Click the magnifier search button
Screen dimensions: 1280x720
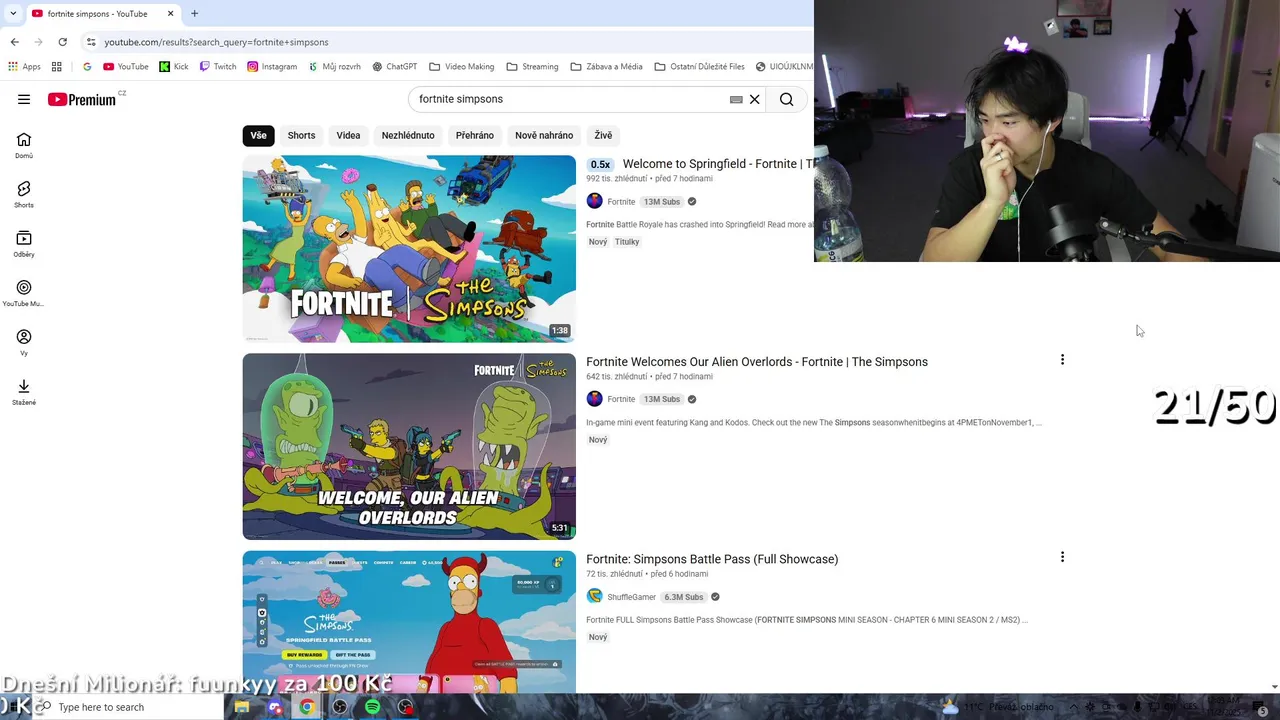point(787,99)
